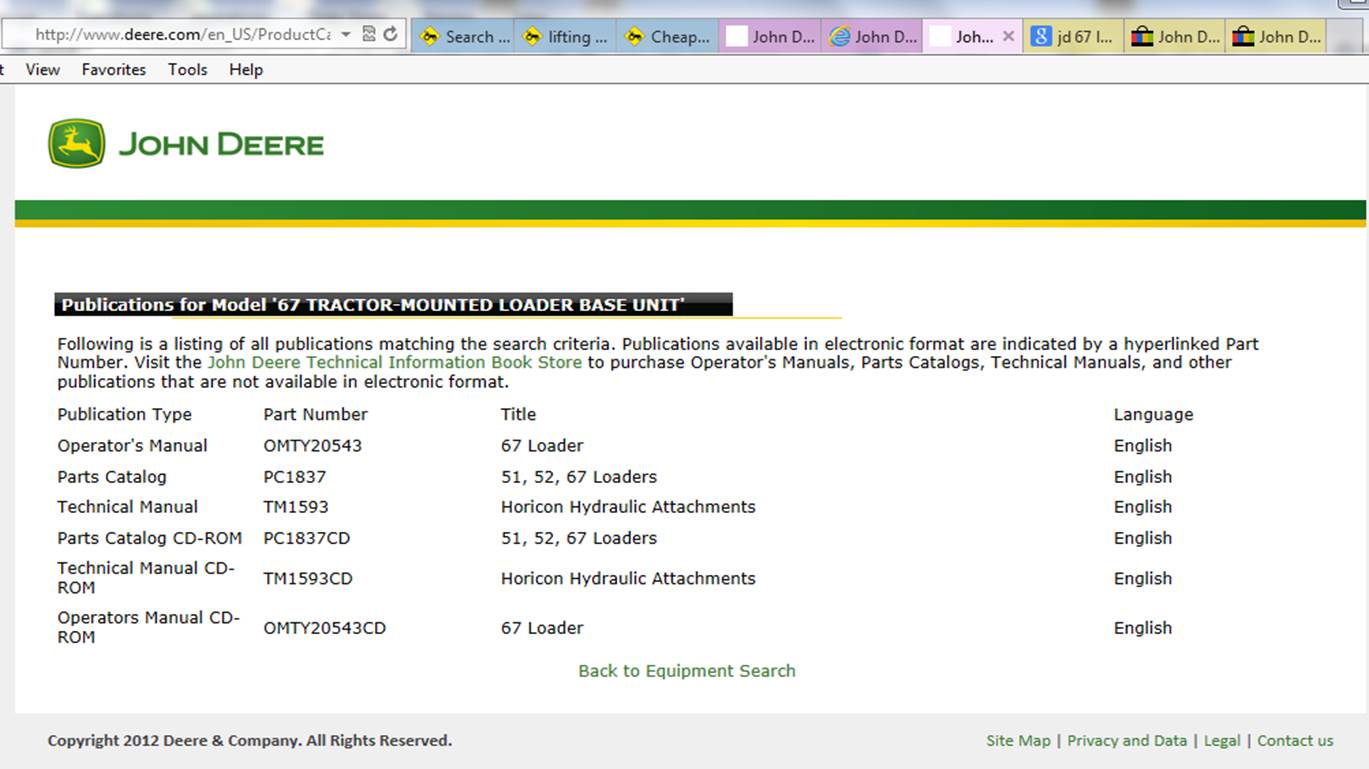Open the Tools menu
Viewport: 1369px width, 769px height.
pyautogui.click(x=187, y=69)
